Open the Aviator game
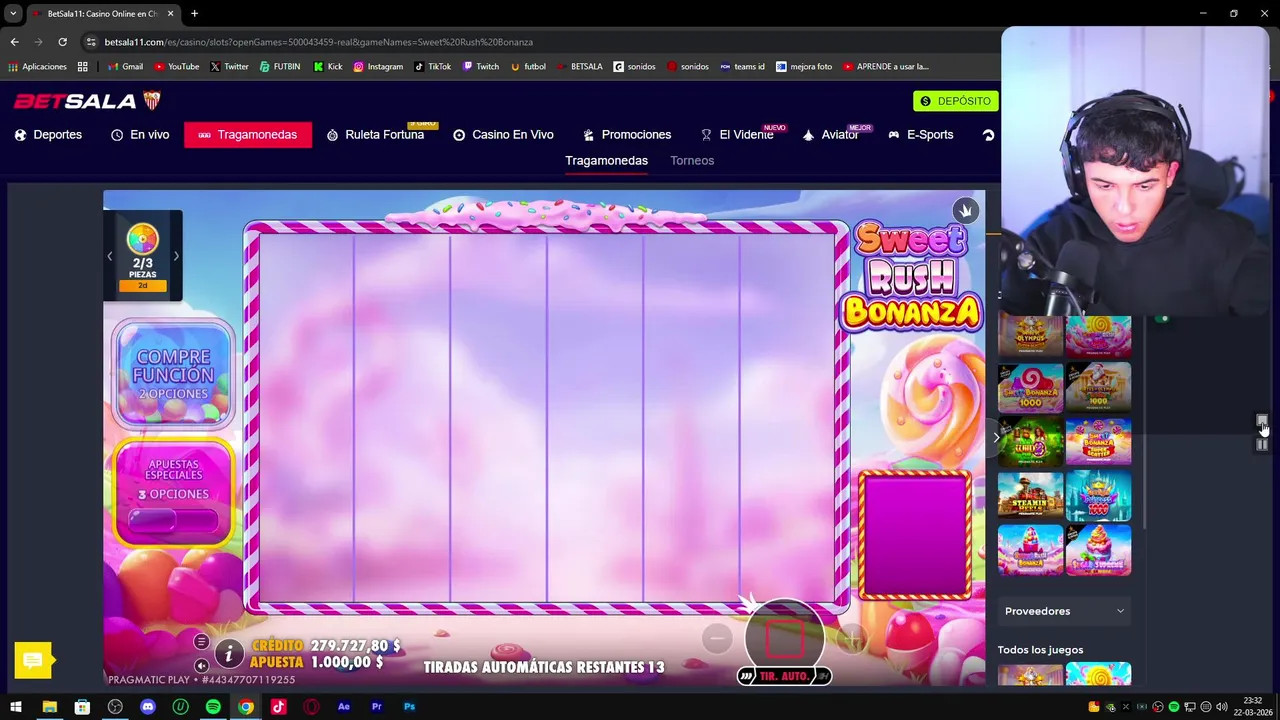Image resolution: width=1280 pixels, height=720 pixels. tap(831, 135)
